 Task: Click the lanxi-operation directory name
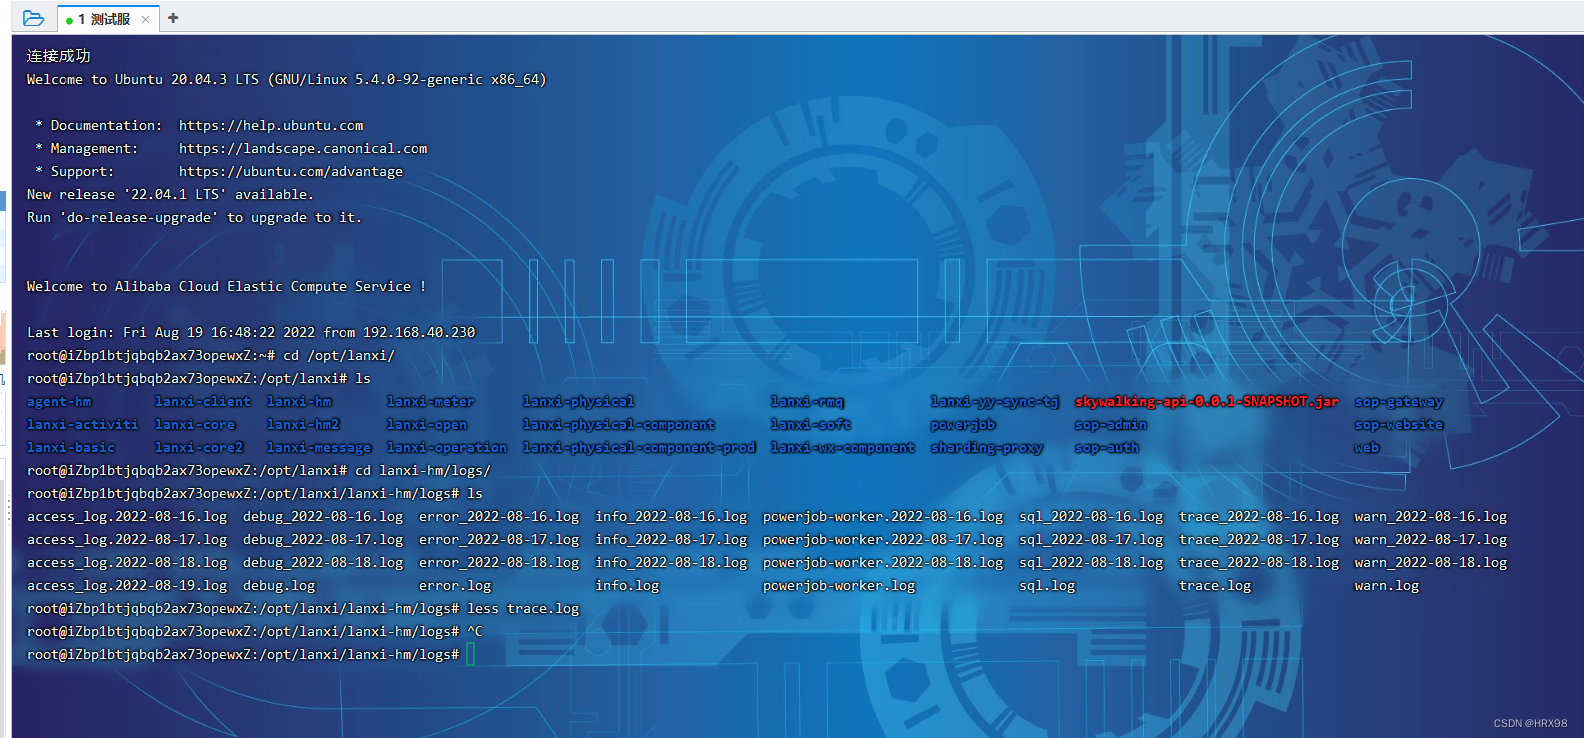click(x=447, y=447)
